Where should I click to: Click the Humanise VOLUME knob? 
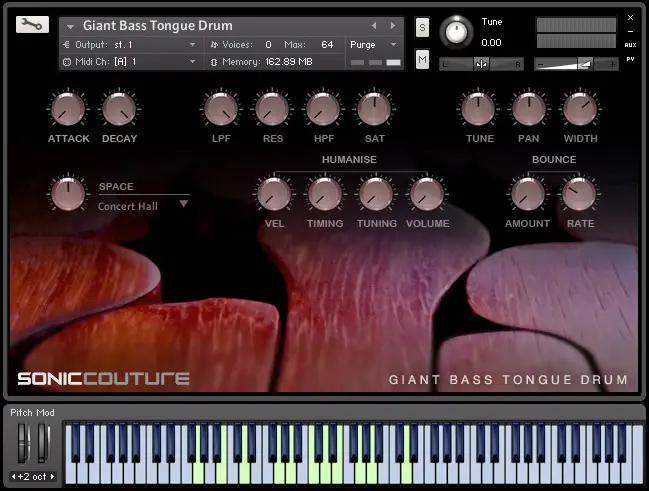pos(427,194)
